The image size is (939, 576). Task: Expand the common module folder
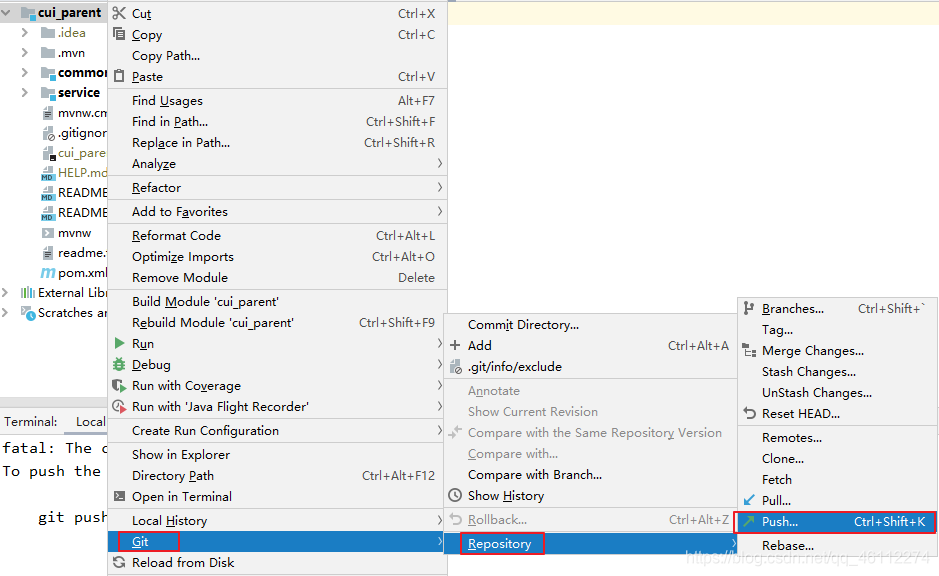click(25, 72)
